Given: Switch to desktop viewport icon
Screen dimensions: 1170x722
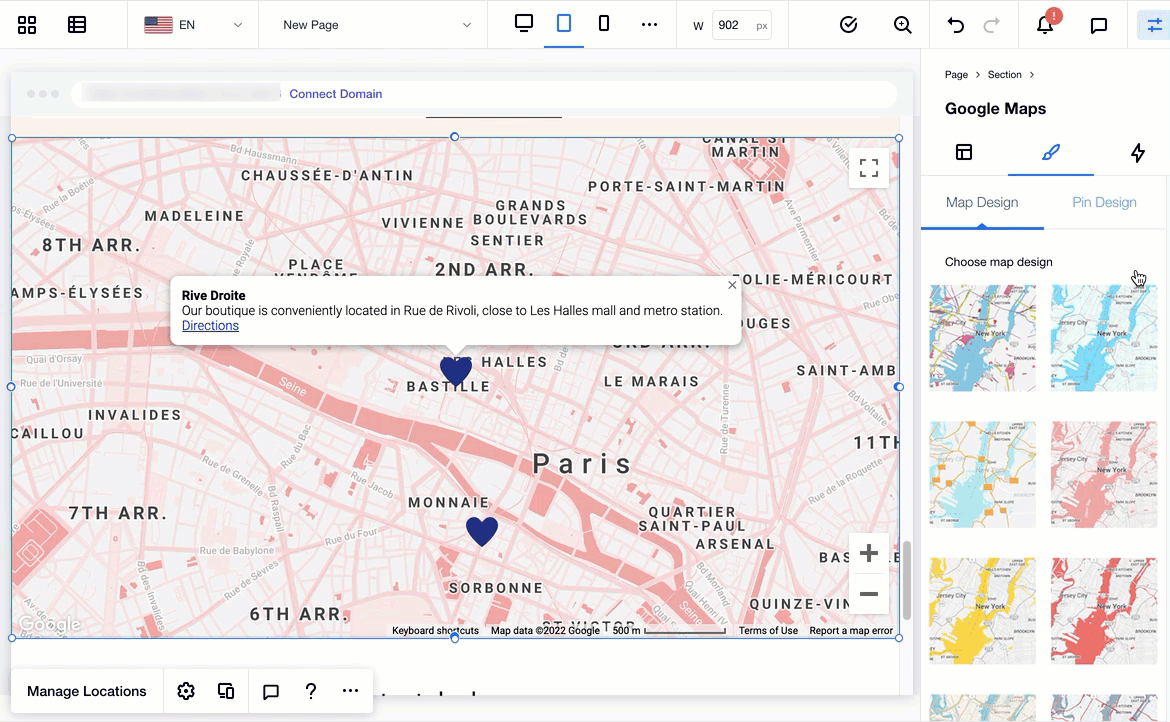Looking at the screenshot, I should point(524,23).
